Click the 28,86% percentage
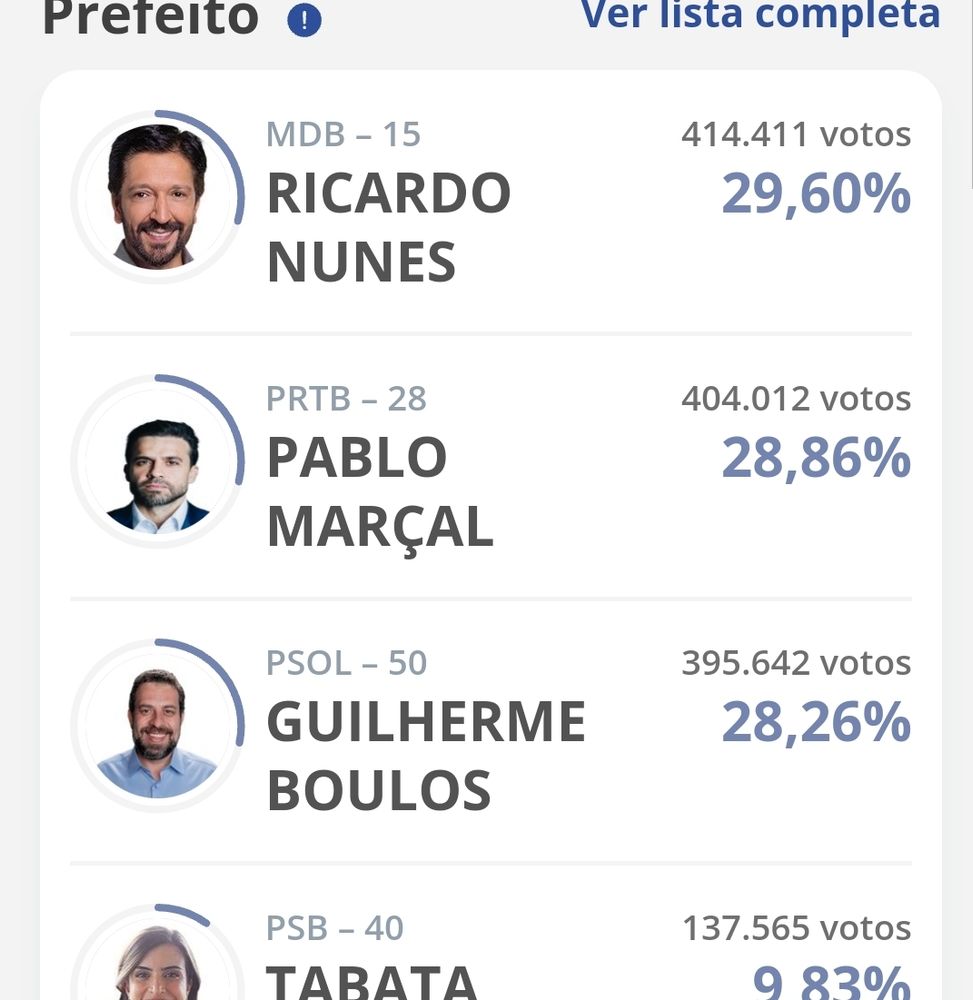Viewport: 973px width, 1000px height. [x=815, y=458]
